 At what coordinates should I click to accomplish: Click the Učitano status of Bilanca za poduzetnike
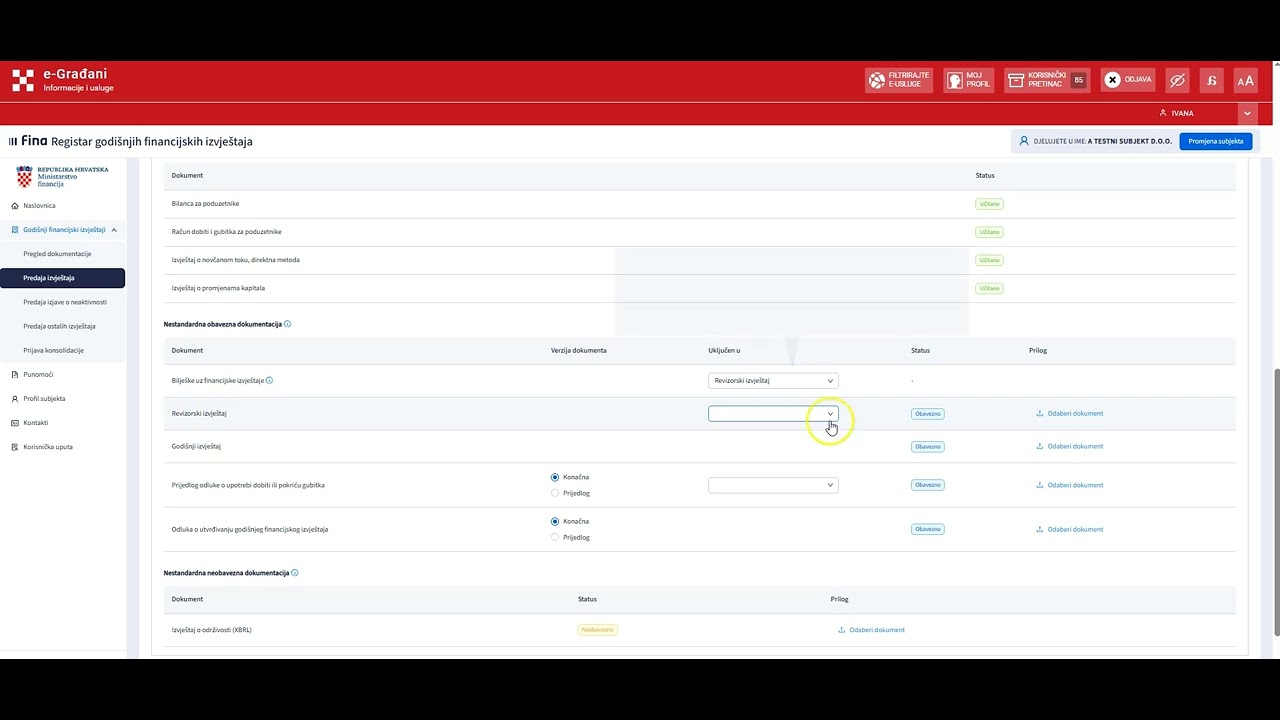click(x=989, y=204)
